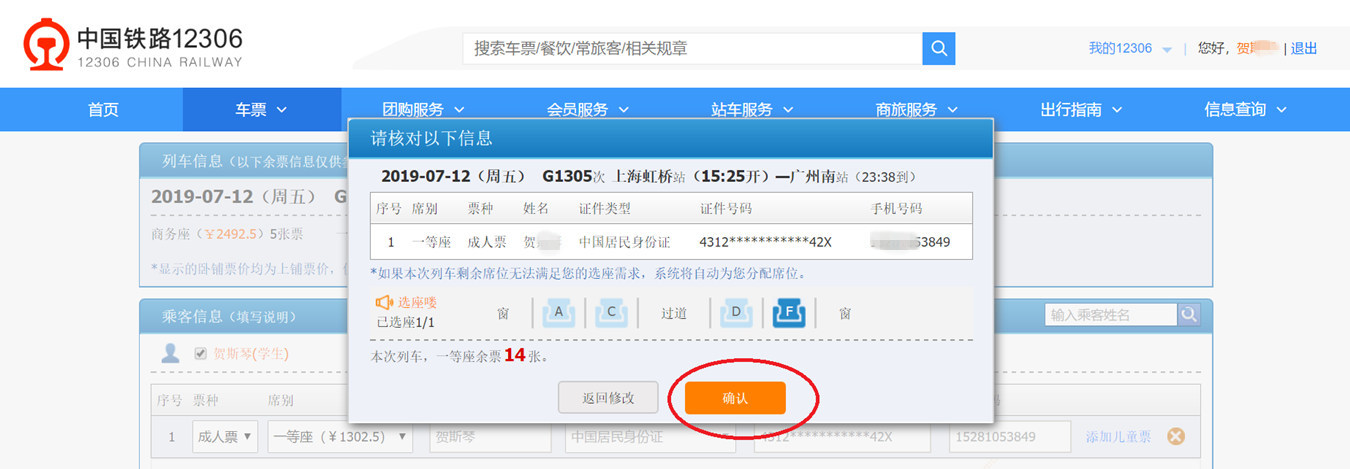Select seat C near the aisle

pos(610,314)
